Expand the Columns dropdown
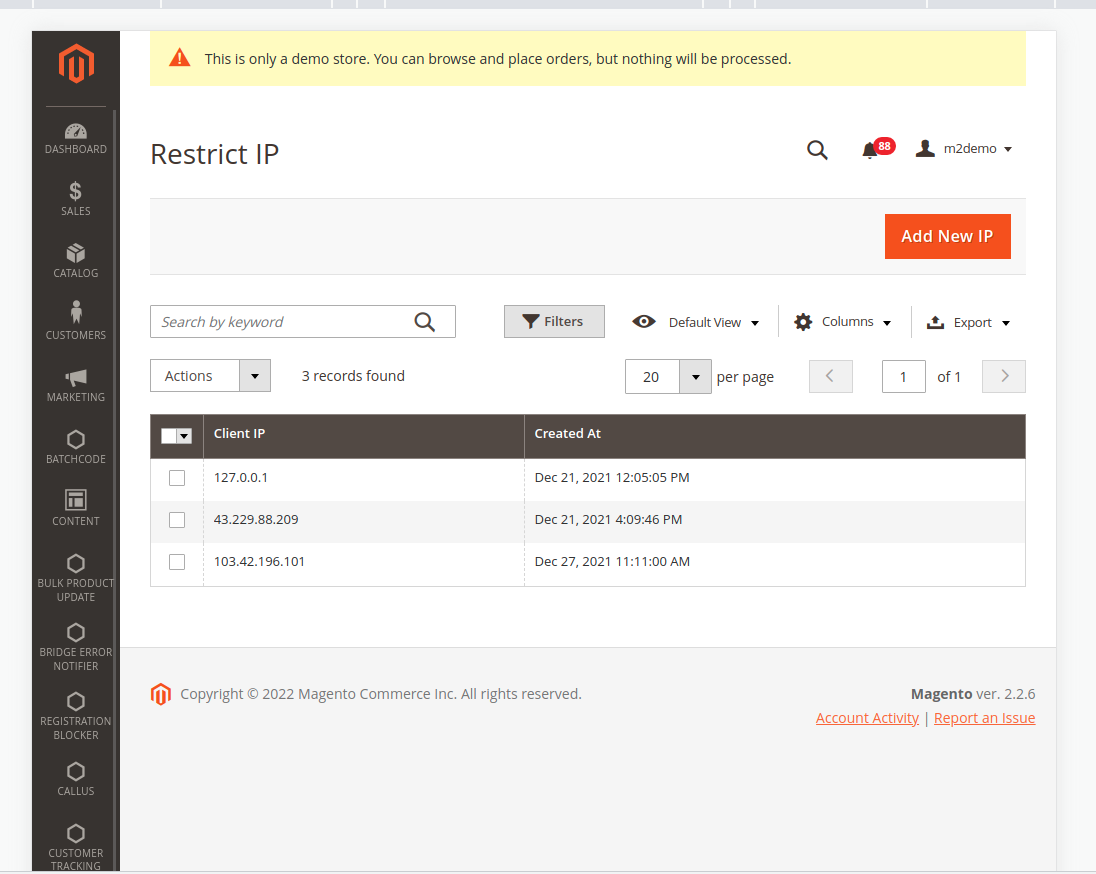The image size is (1096, 874). click(x=842, y=322)
